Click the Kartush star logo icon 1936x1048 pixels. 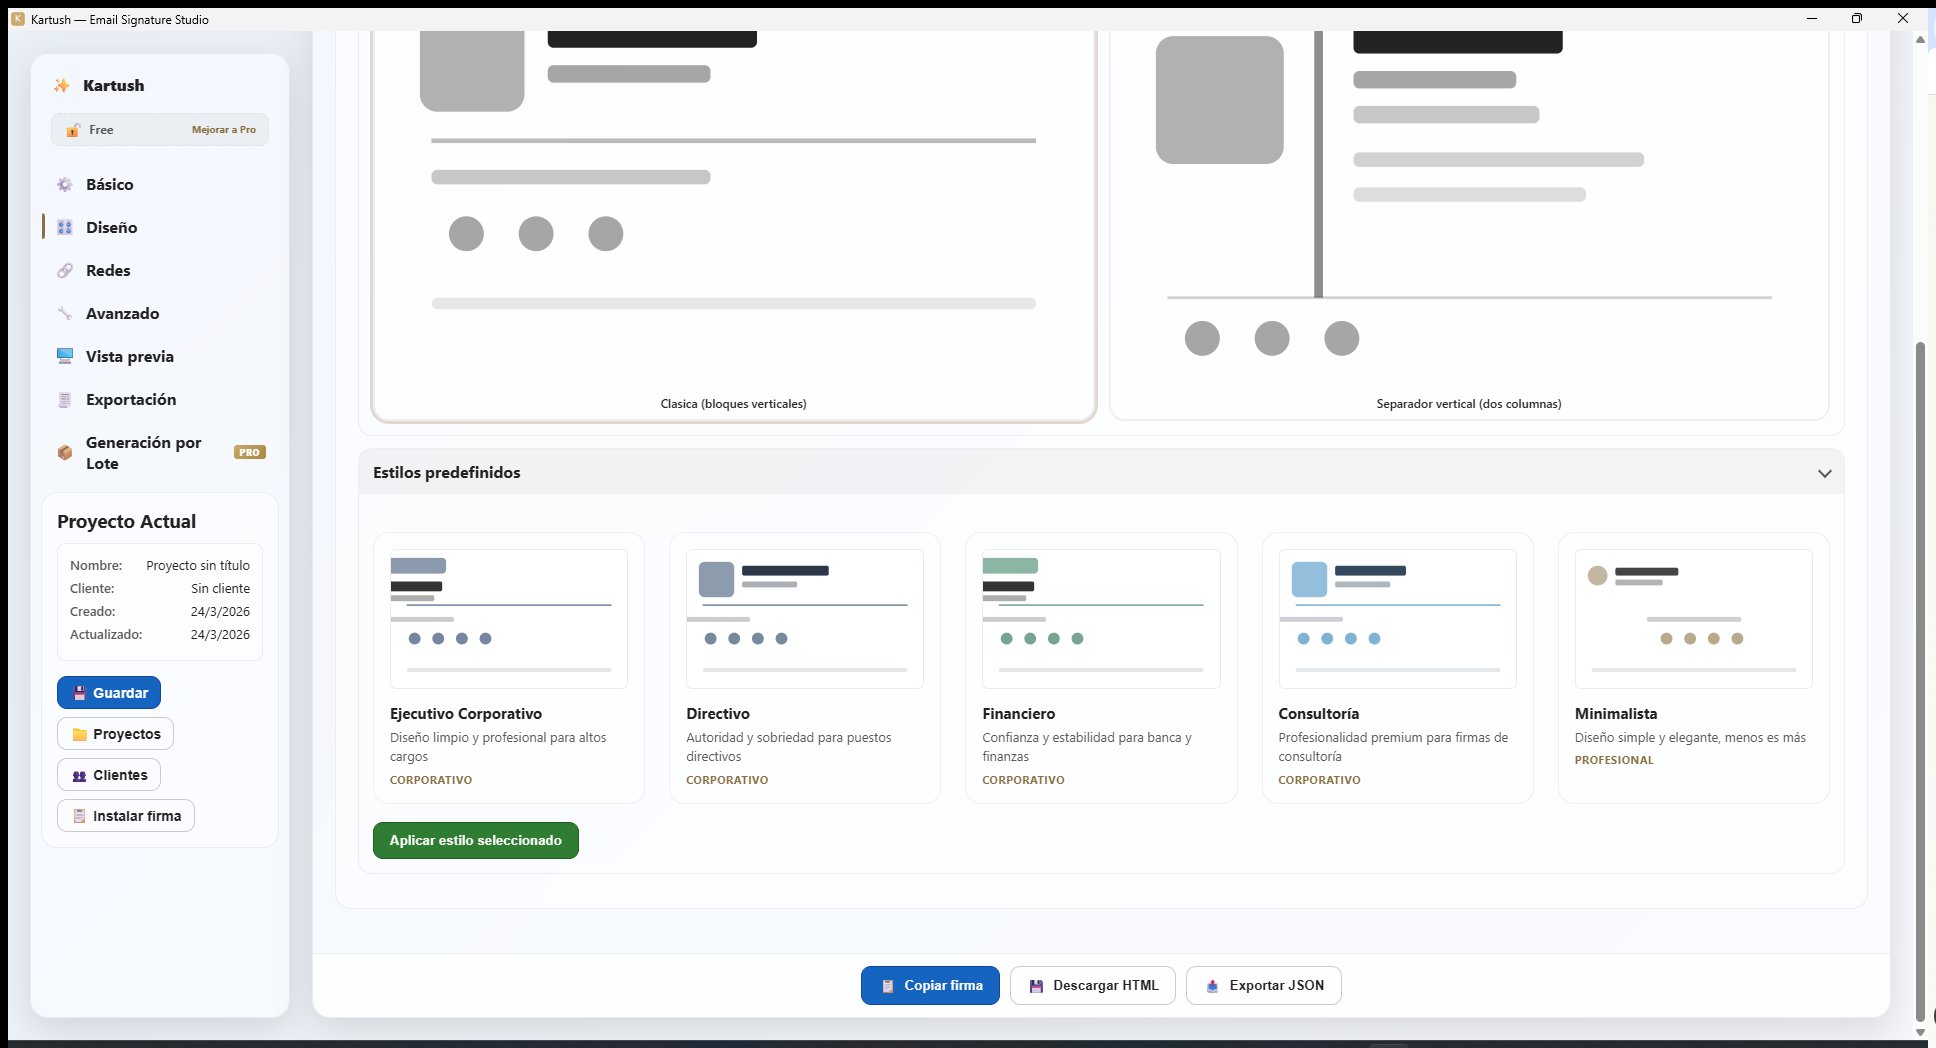click(x=62, y=86)
